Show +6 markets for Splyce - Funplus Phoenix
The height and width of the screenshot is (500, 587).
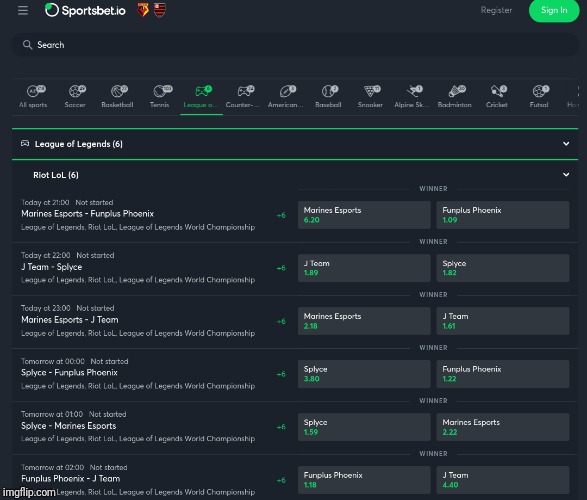(x=281, y=374)
